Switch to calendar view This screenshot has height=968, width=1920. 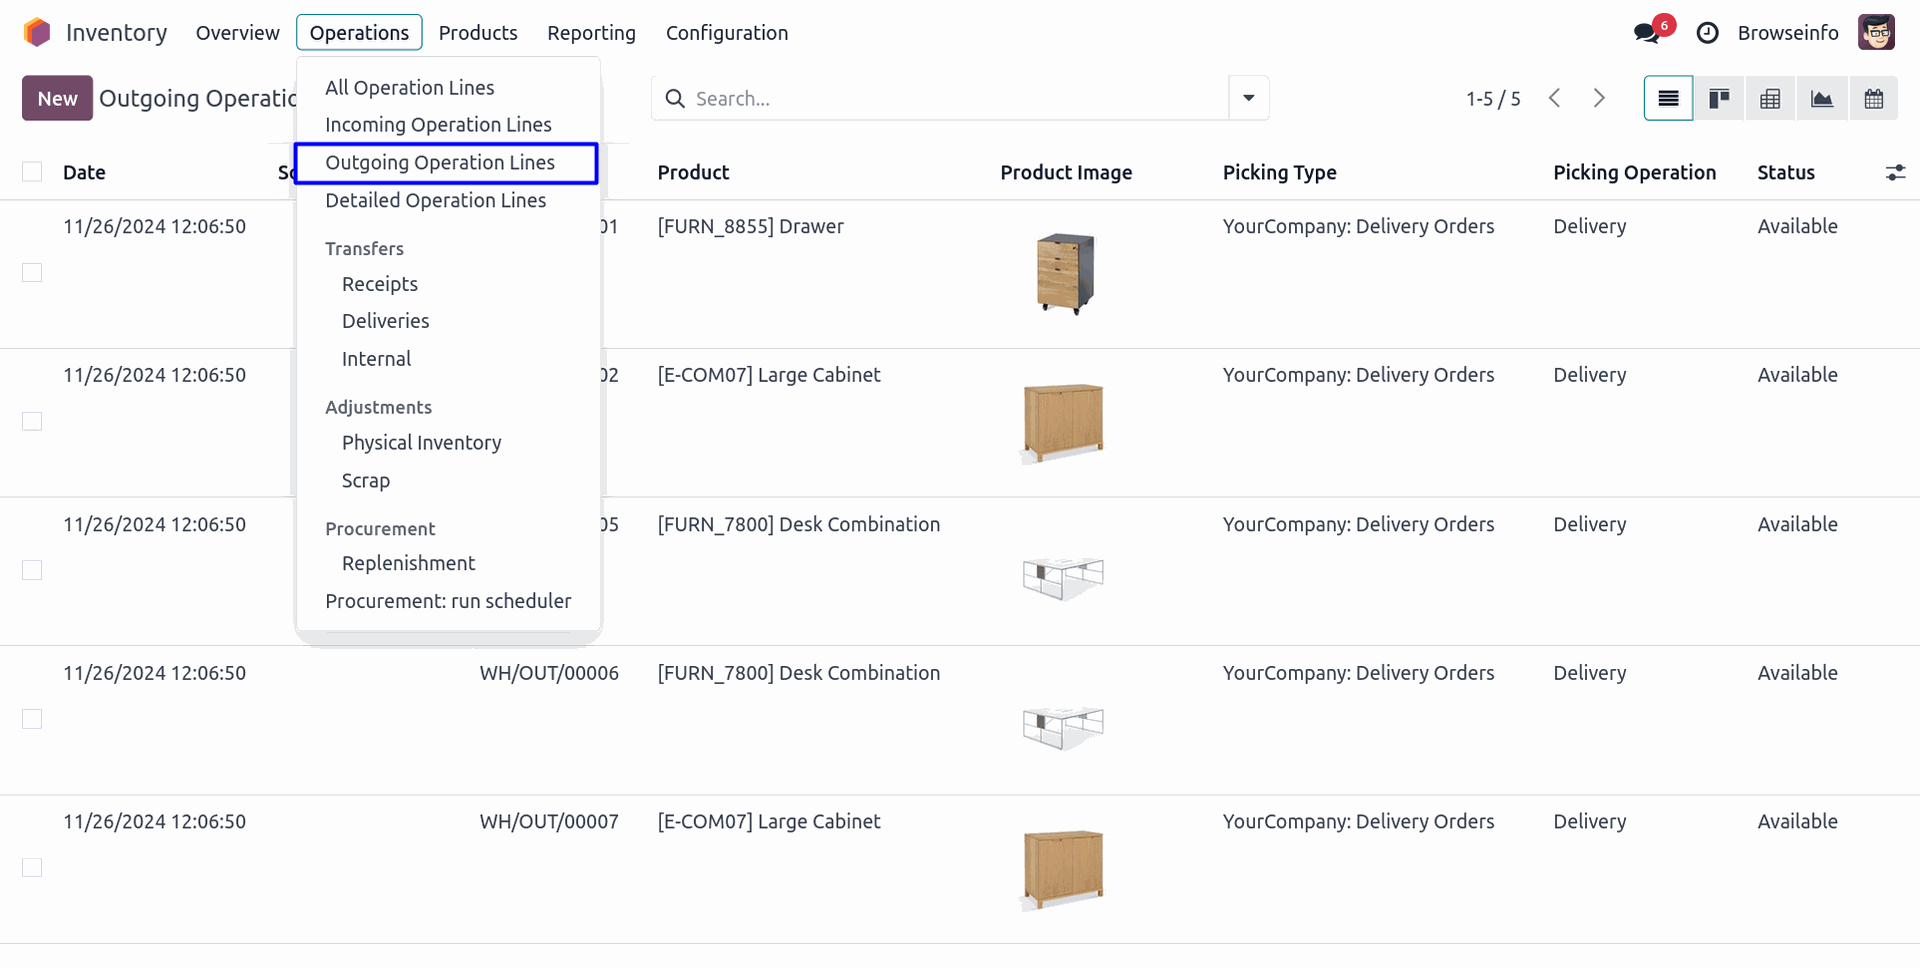point(1873,98)
